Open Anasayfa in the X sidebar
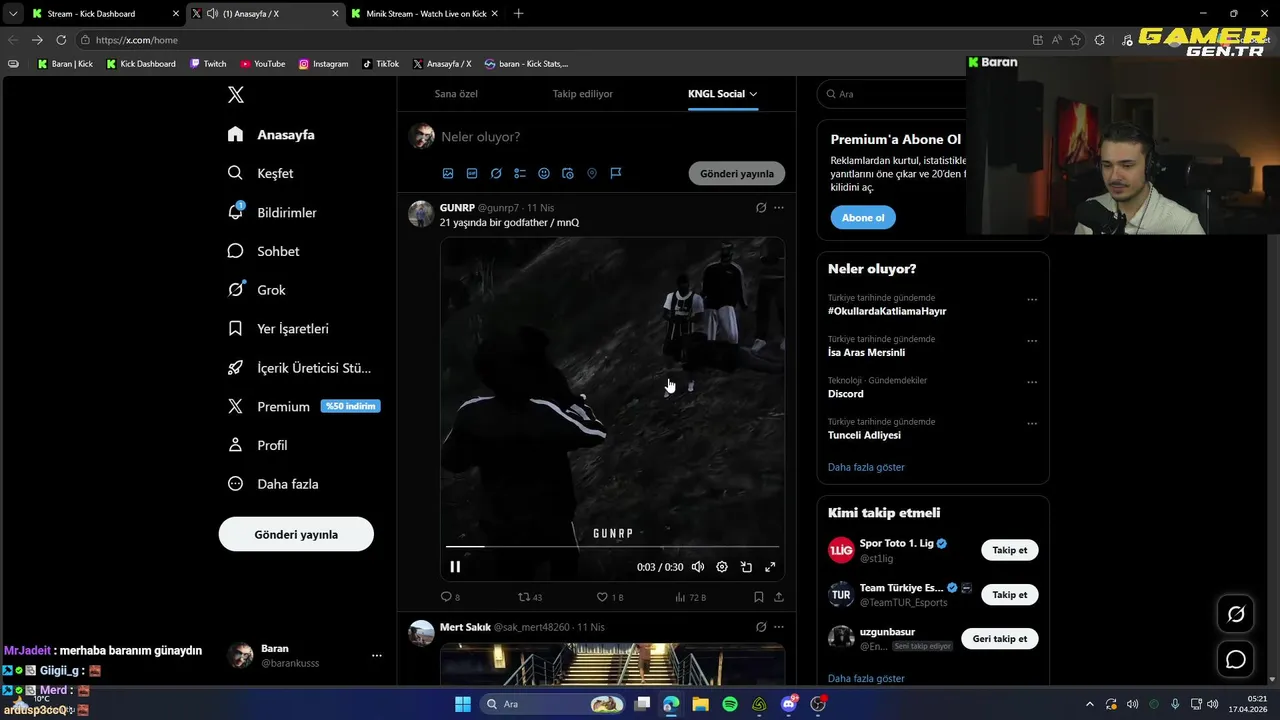Viewport: 1280px width, 720px height. (x=271, y=134)
